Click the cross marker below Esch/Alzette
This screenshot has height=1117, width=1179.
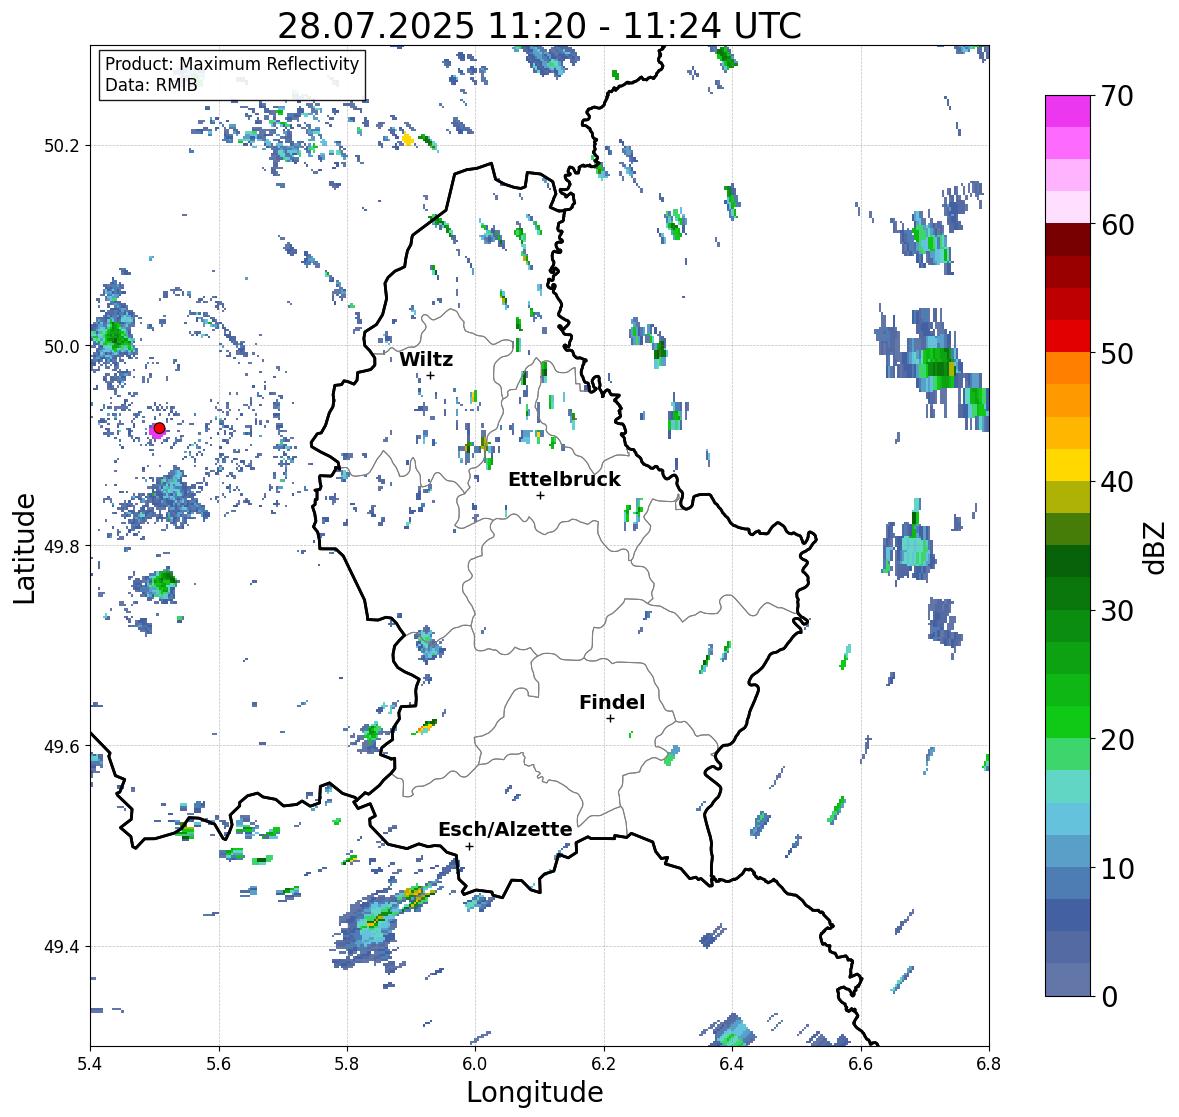click(469, 846)
